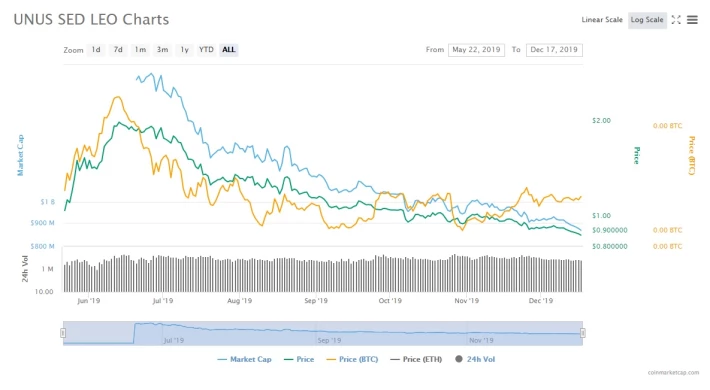This screenshot has width=710, height=390.
Task: Grab left handle of range navigator
Action: coord(63,333)
